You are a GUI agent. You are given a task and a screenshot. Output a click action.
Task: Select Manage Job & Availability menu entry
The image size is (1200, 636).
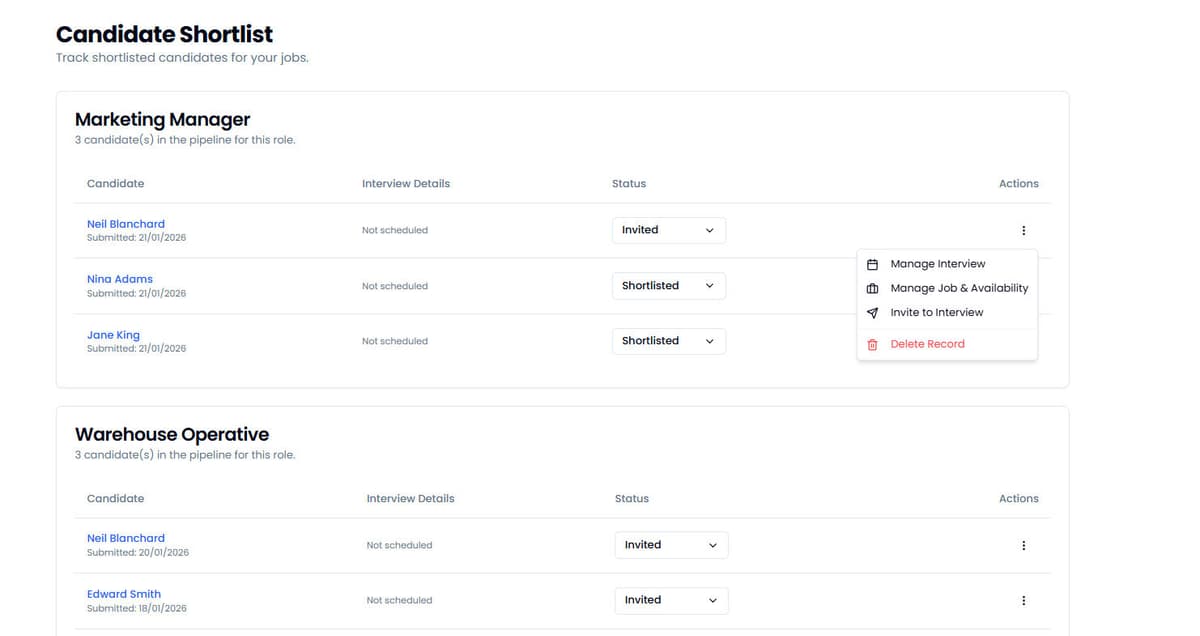[959, 288]
